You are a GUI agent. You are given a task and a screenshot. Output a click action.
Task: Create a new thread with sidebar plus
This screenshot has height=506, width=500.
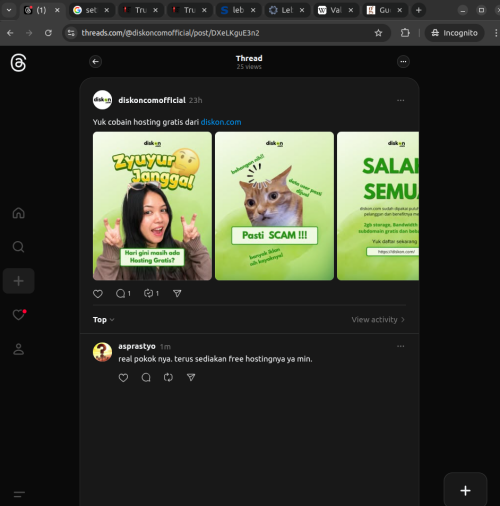(x=18, y=281)
